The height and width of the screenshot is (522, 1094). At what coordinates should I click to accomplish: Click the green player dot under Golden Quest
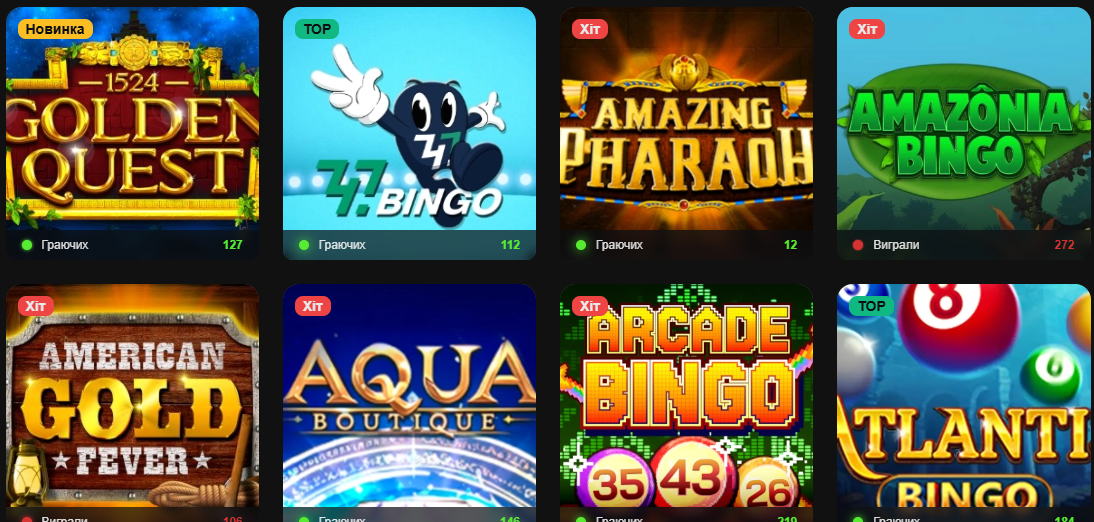pos(27,245)
